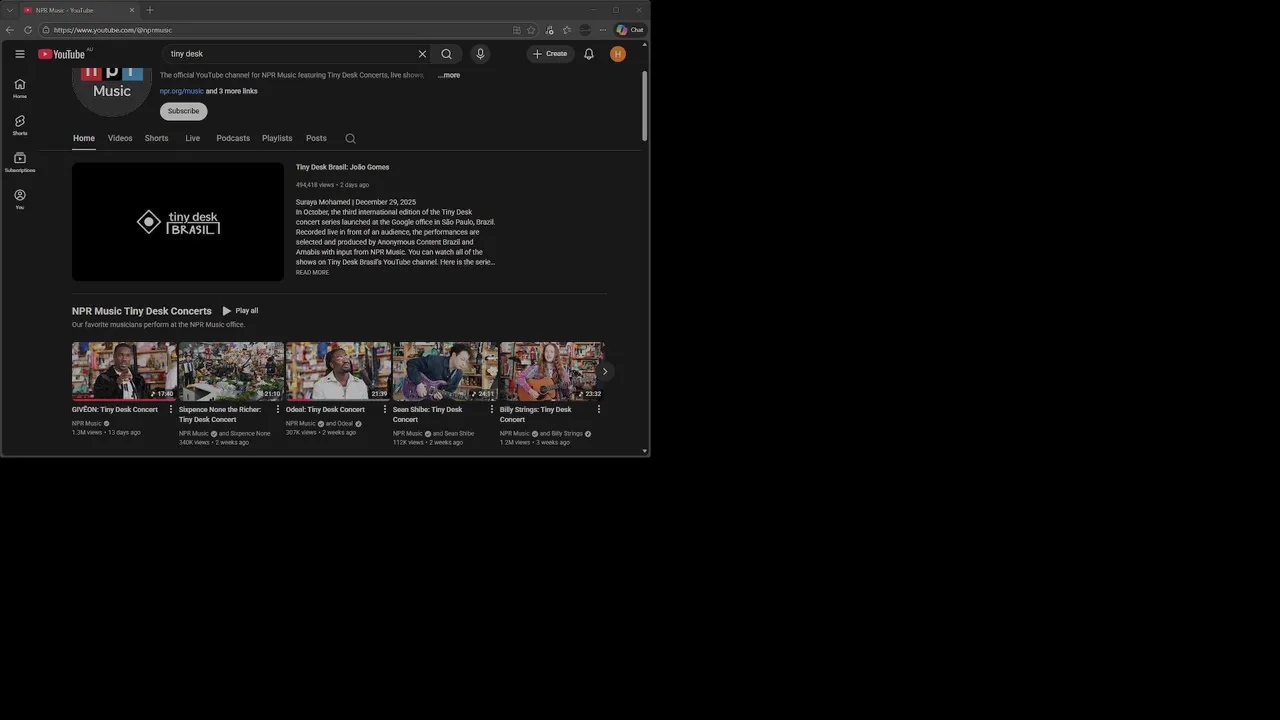Search within the channel using magnifier icon
The height and width of the screenshot is (720, 1280).
click(x=350, y=138)
